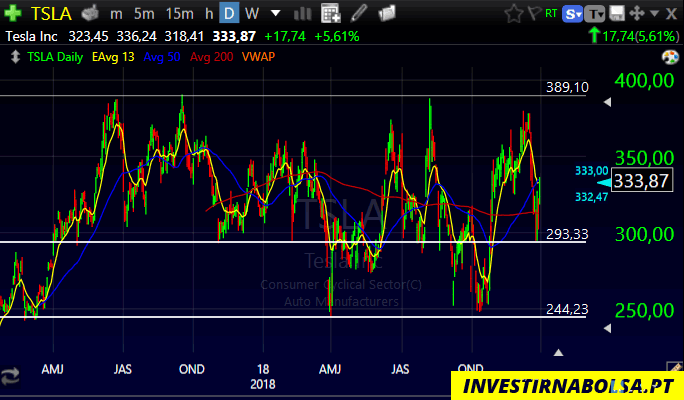Click the 2018 year marker on time axis

pyautogui.click(x=263, y=384)
